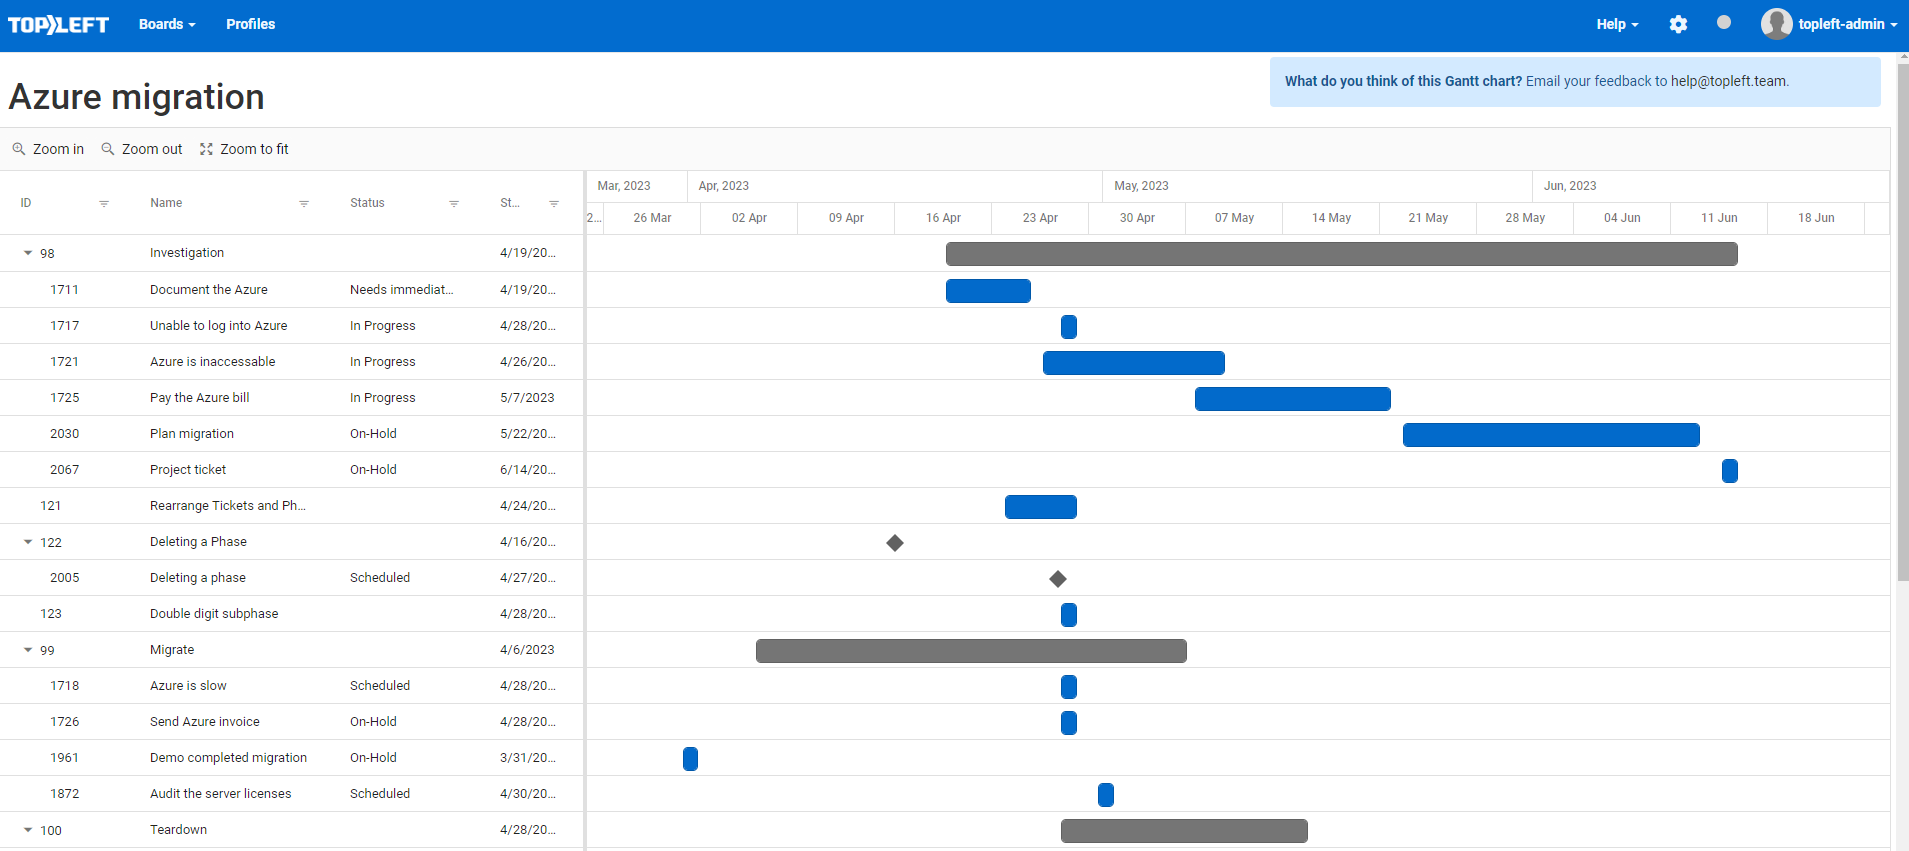
Task: Click the Zoom in magnifier
Action: click(18, 149)
